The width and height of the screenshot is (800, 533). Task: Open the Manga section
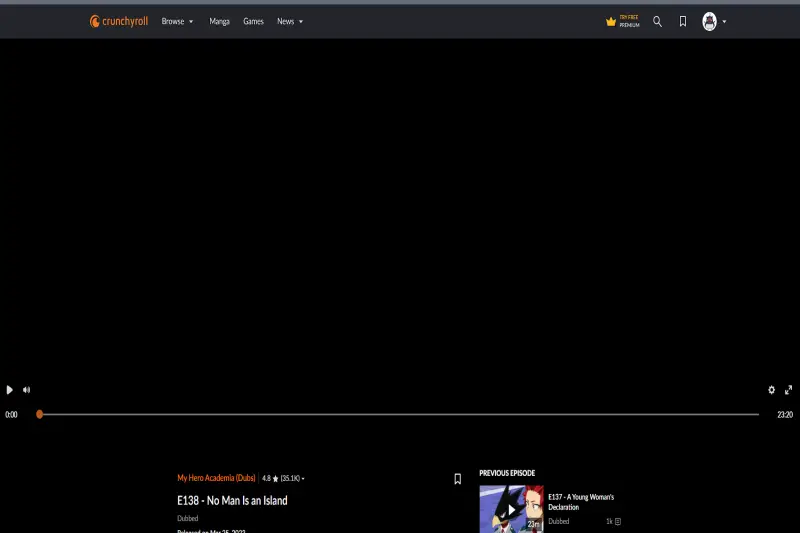click(219, 21)
